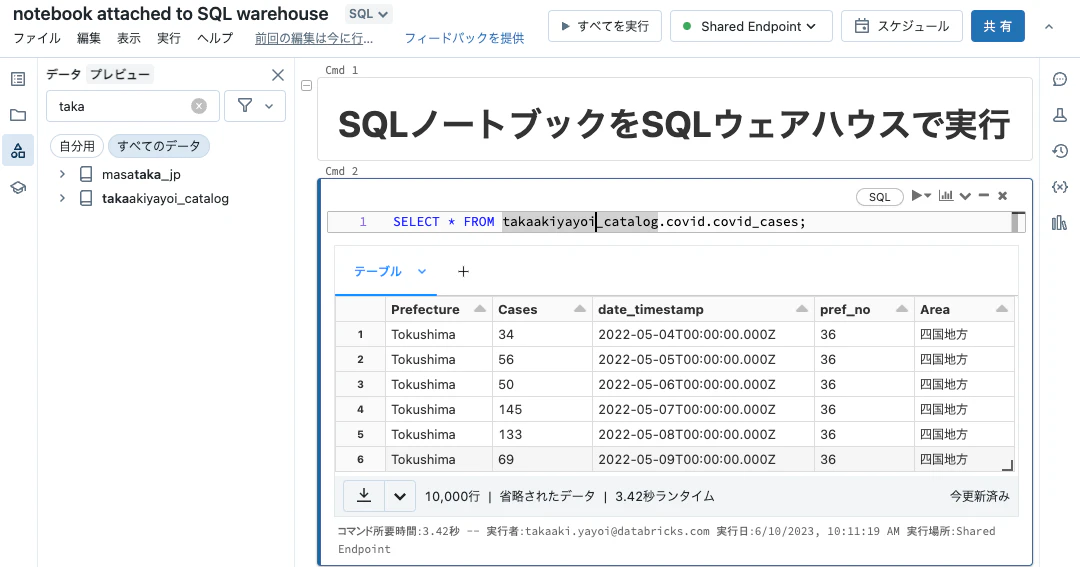1080x567 pixels.
Task: Select the data catalog sidebar icon
Action: (19, 151)
